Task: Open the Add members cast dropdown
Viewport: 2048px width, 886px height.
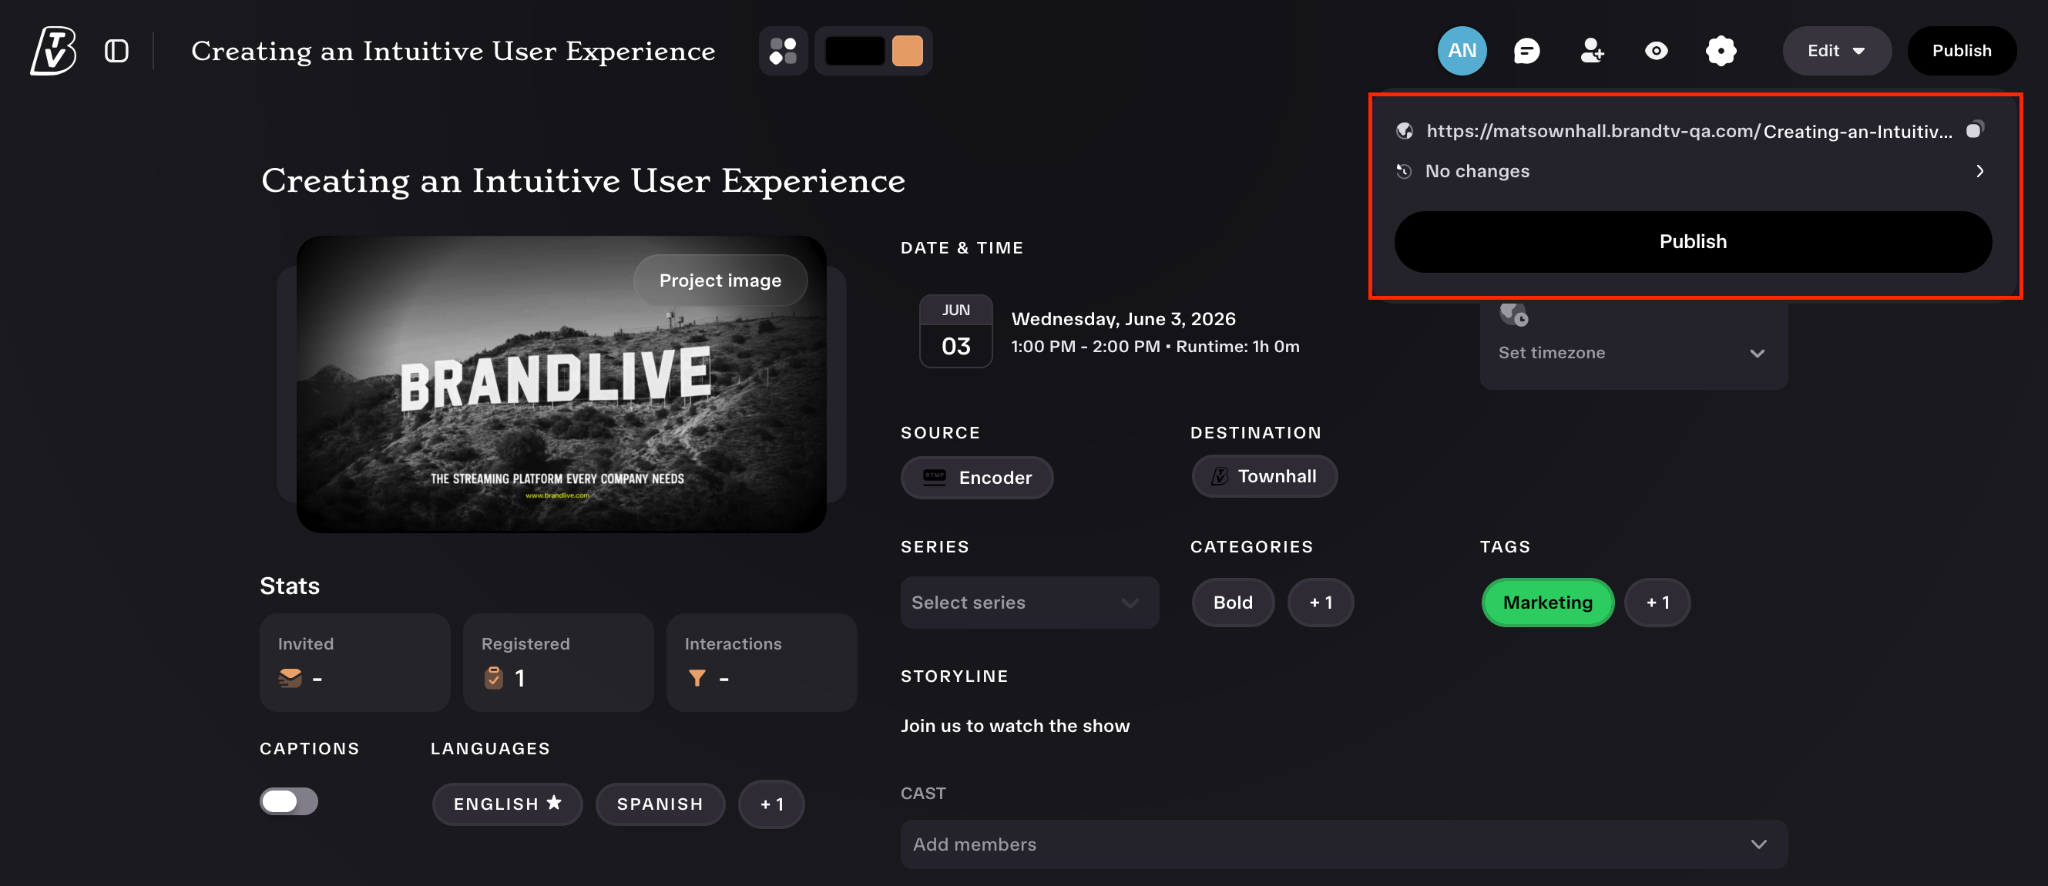Action: [x=1344, y=845]
